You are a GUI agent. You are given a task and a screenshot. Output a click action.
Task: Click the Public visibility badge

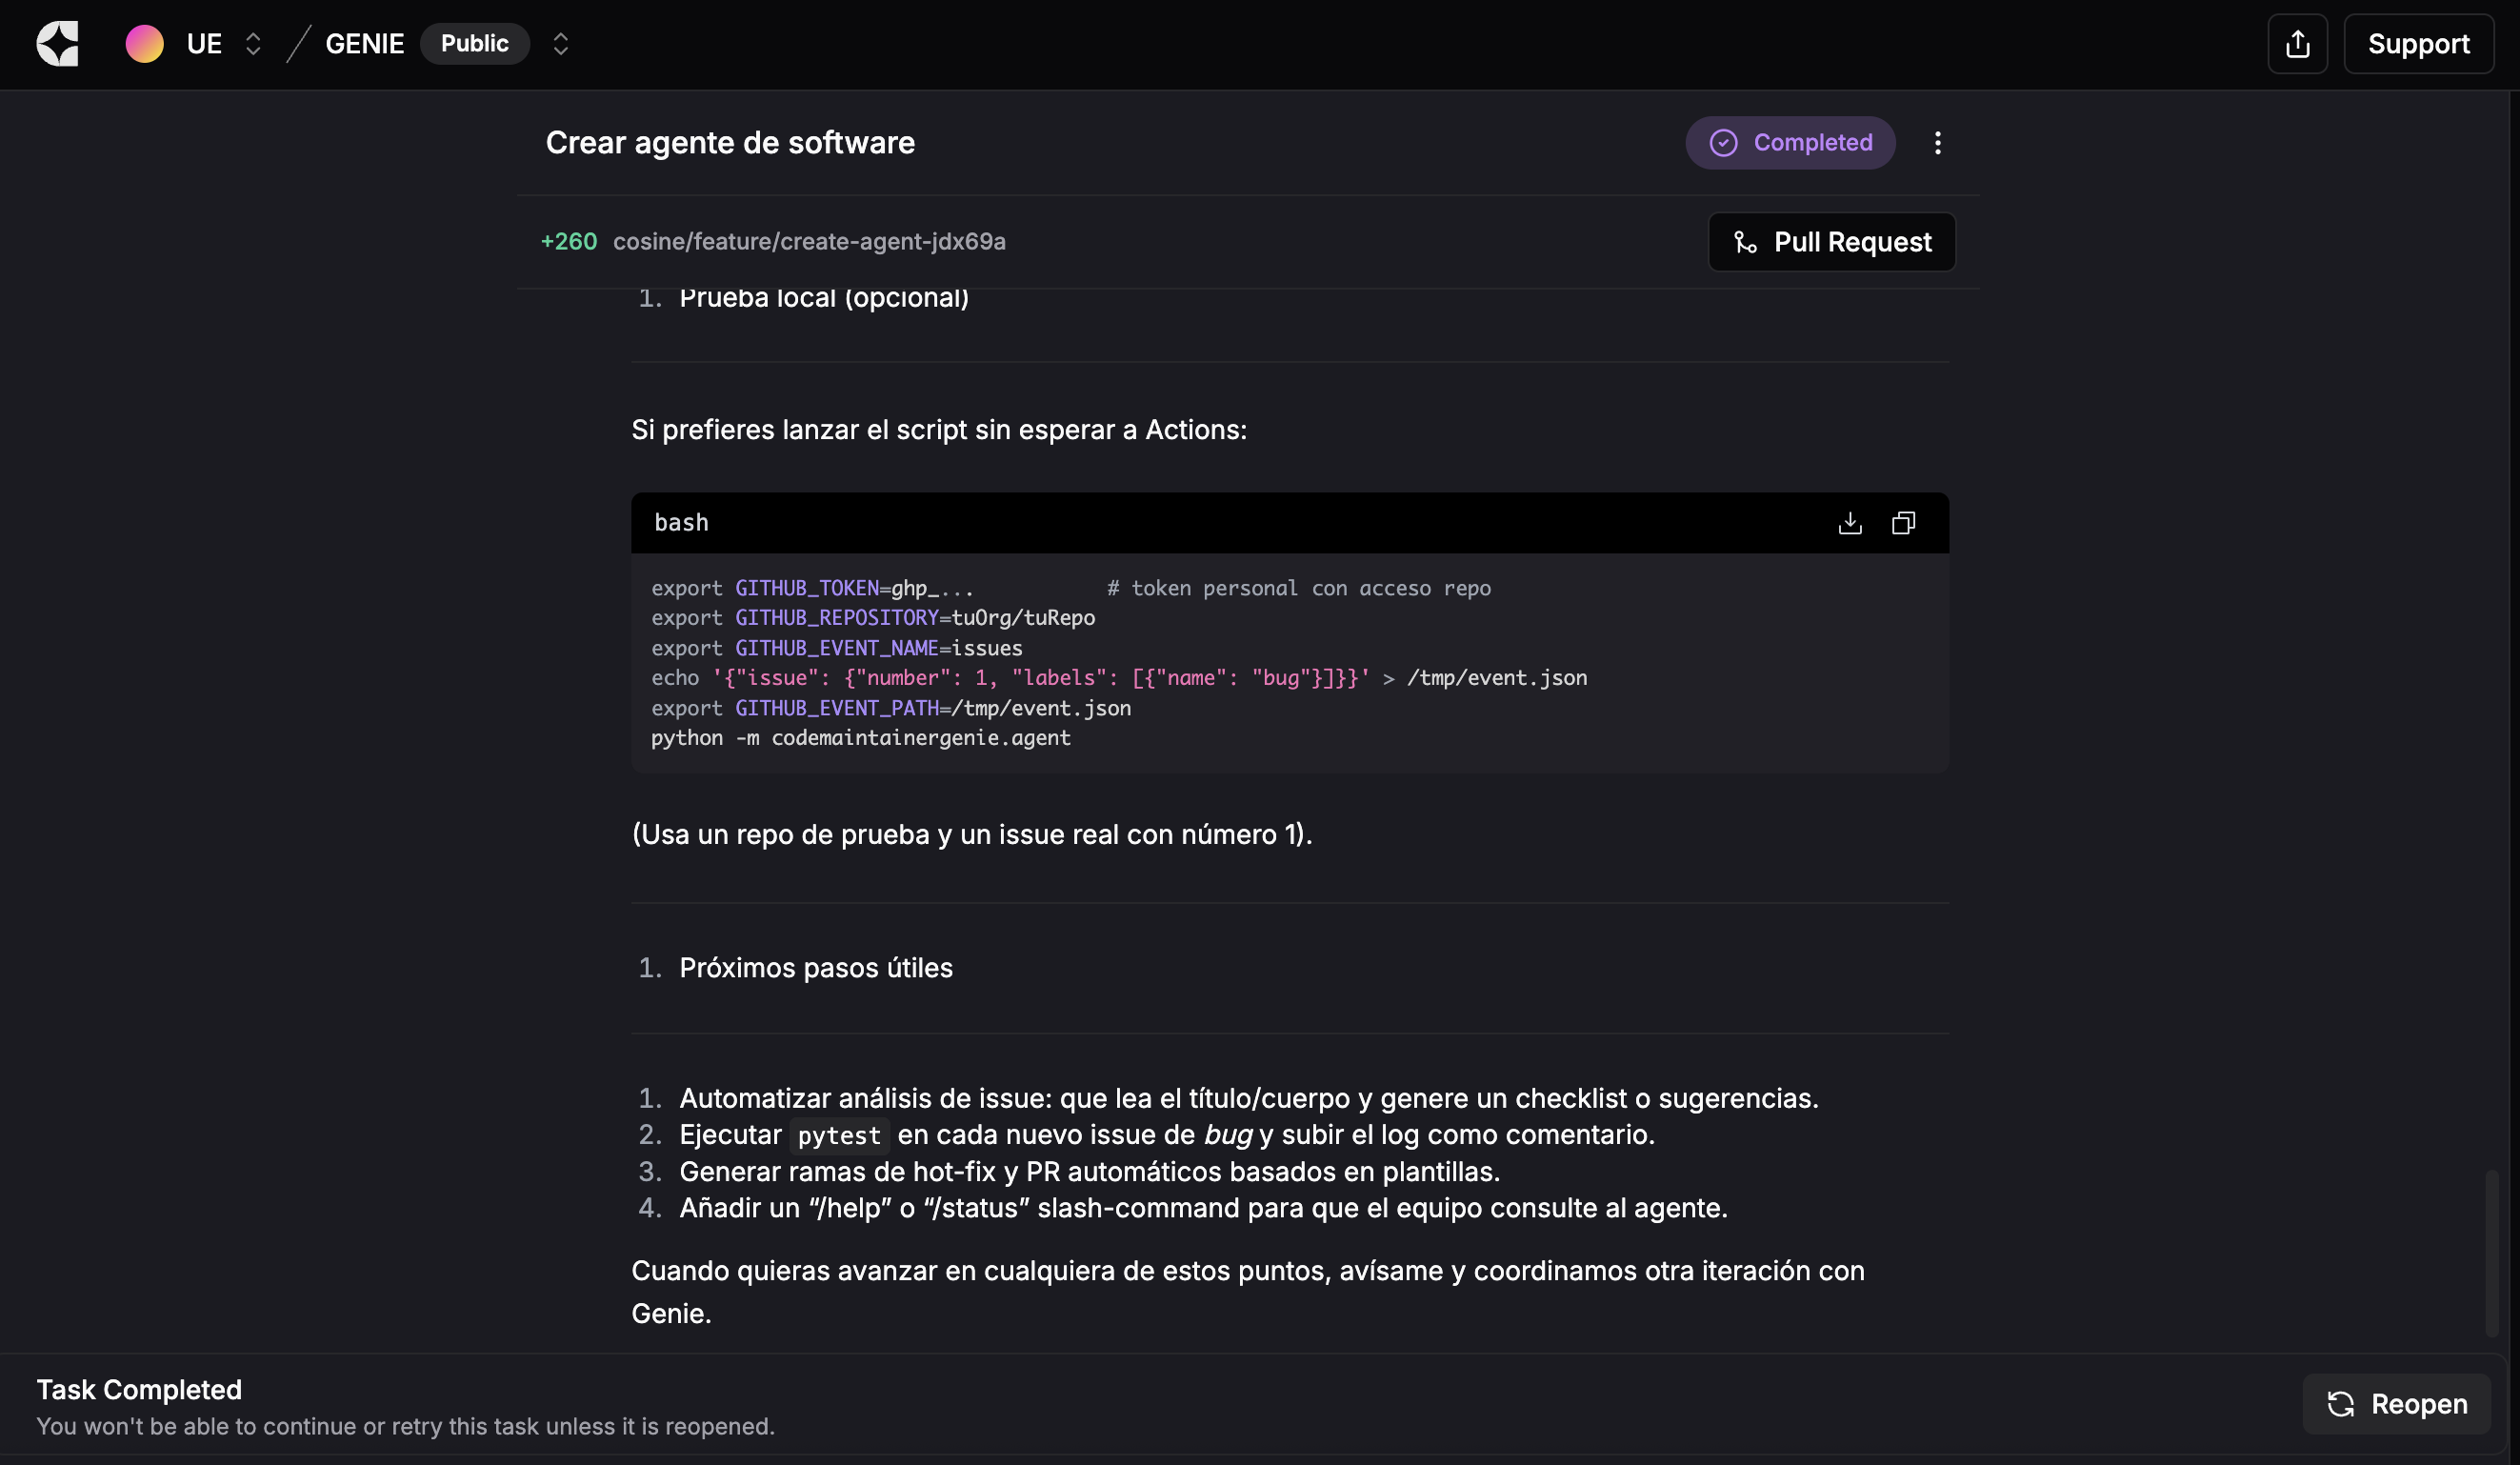474,44
